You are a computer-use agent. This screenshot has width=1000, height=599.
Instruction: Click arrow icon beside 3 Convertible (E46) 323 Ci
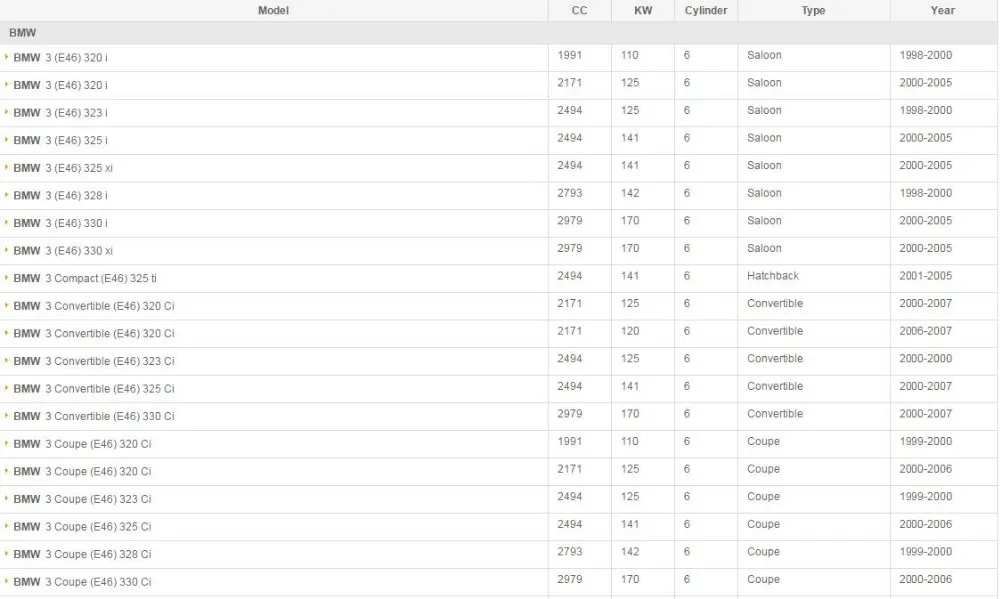pyautogui.click(x=6, y=360)
